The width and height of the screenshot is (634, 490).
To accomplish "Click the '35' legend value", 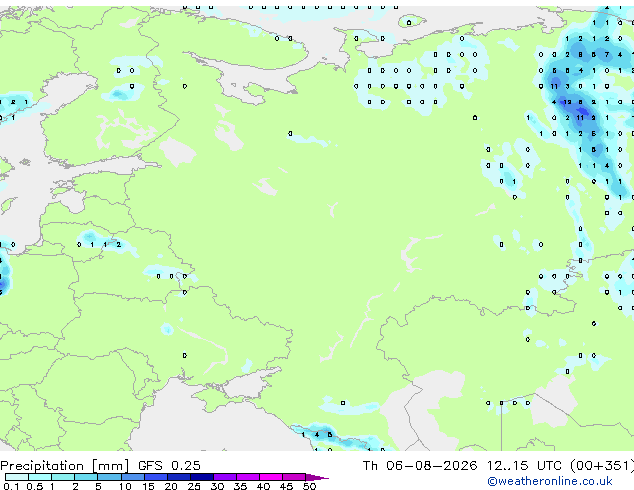I will click(240, 486).
